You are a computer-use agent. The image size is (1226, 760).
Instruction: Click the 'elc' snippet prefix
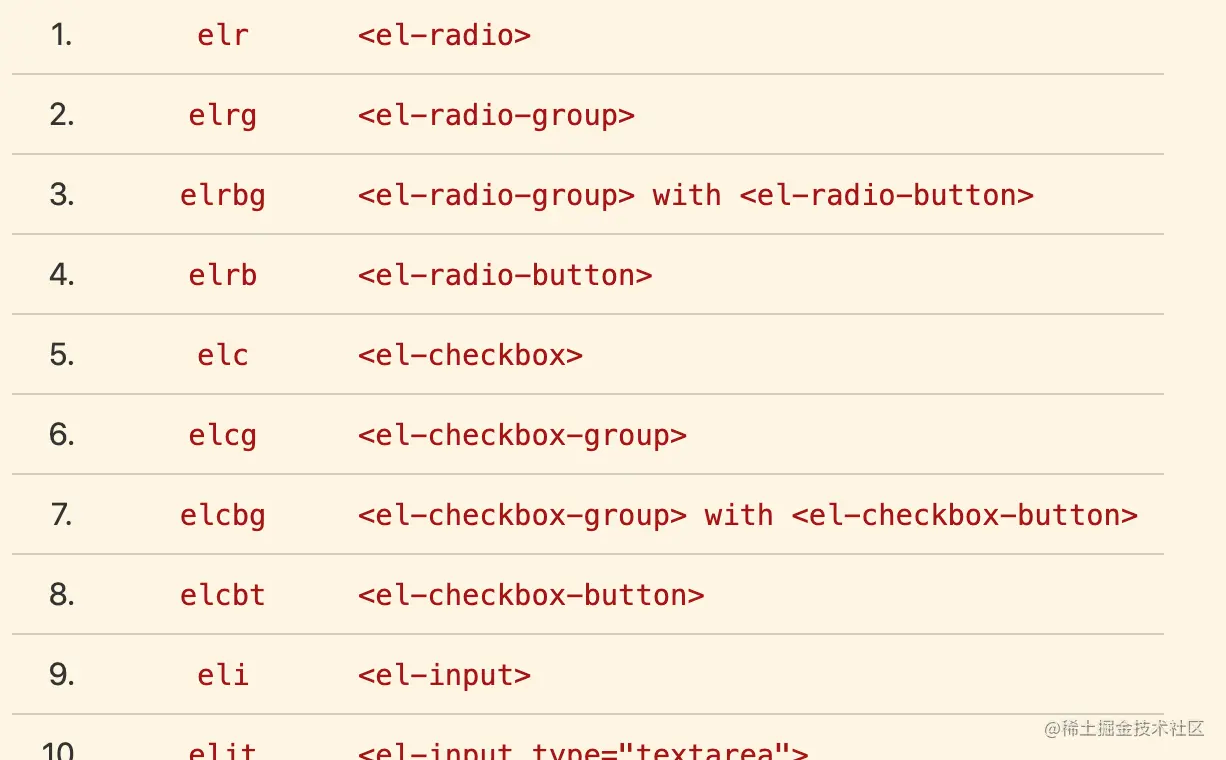(223, 355)
